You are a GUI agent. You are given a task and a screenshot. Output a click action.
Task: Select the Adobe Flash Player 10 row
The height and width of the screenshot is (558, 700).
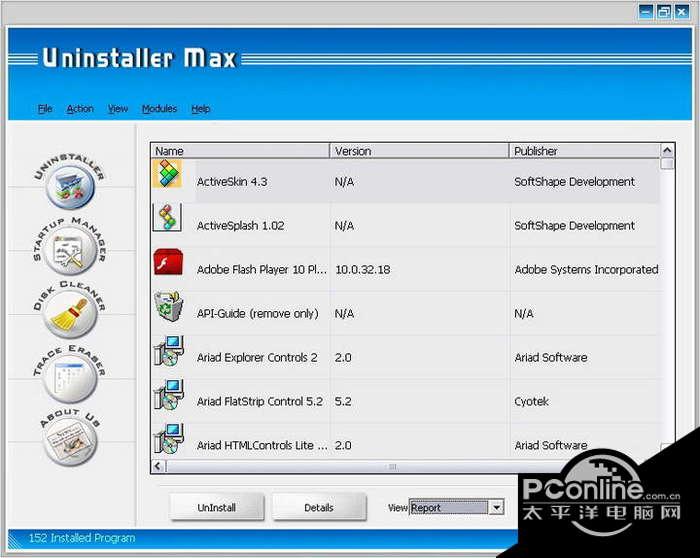point(405,269)
